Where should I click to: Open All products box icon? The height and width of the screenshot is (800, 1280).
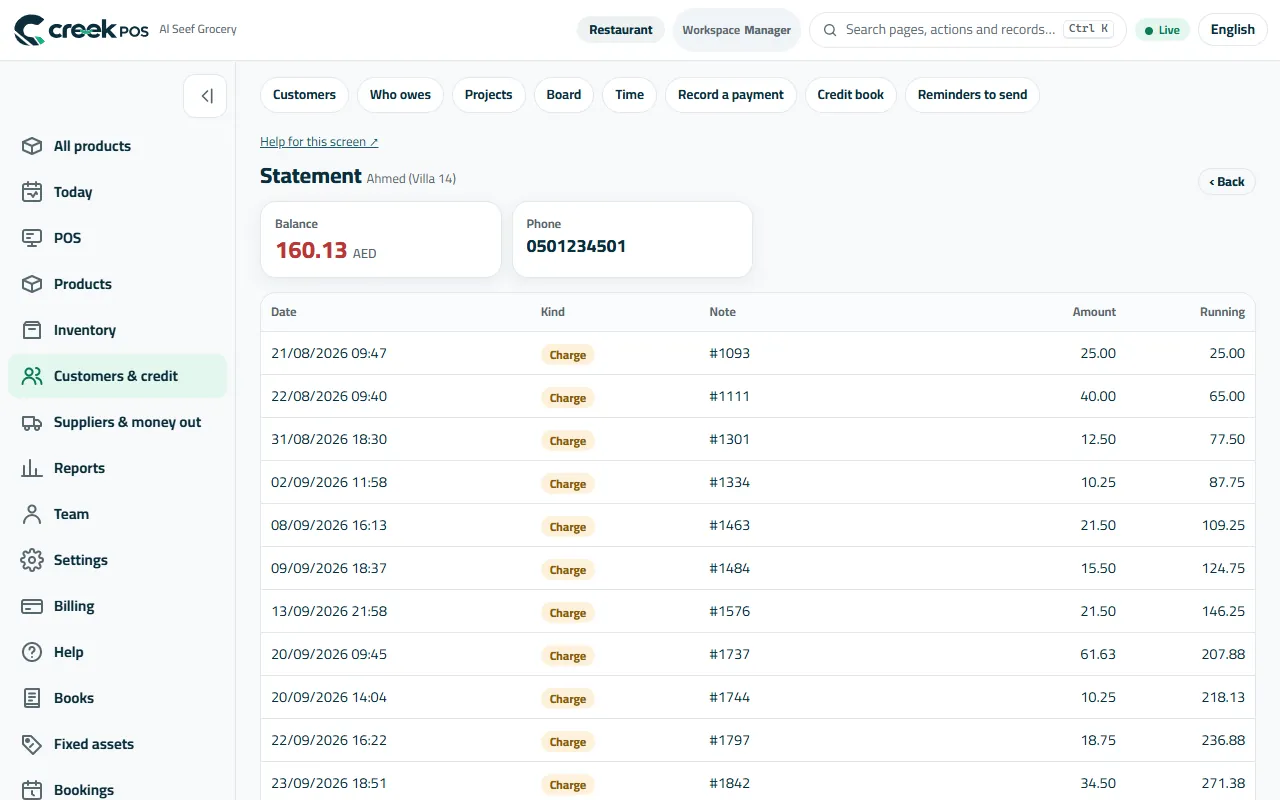click(x=32, y=146)
